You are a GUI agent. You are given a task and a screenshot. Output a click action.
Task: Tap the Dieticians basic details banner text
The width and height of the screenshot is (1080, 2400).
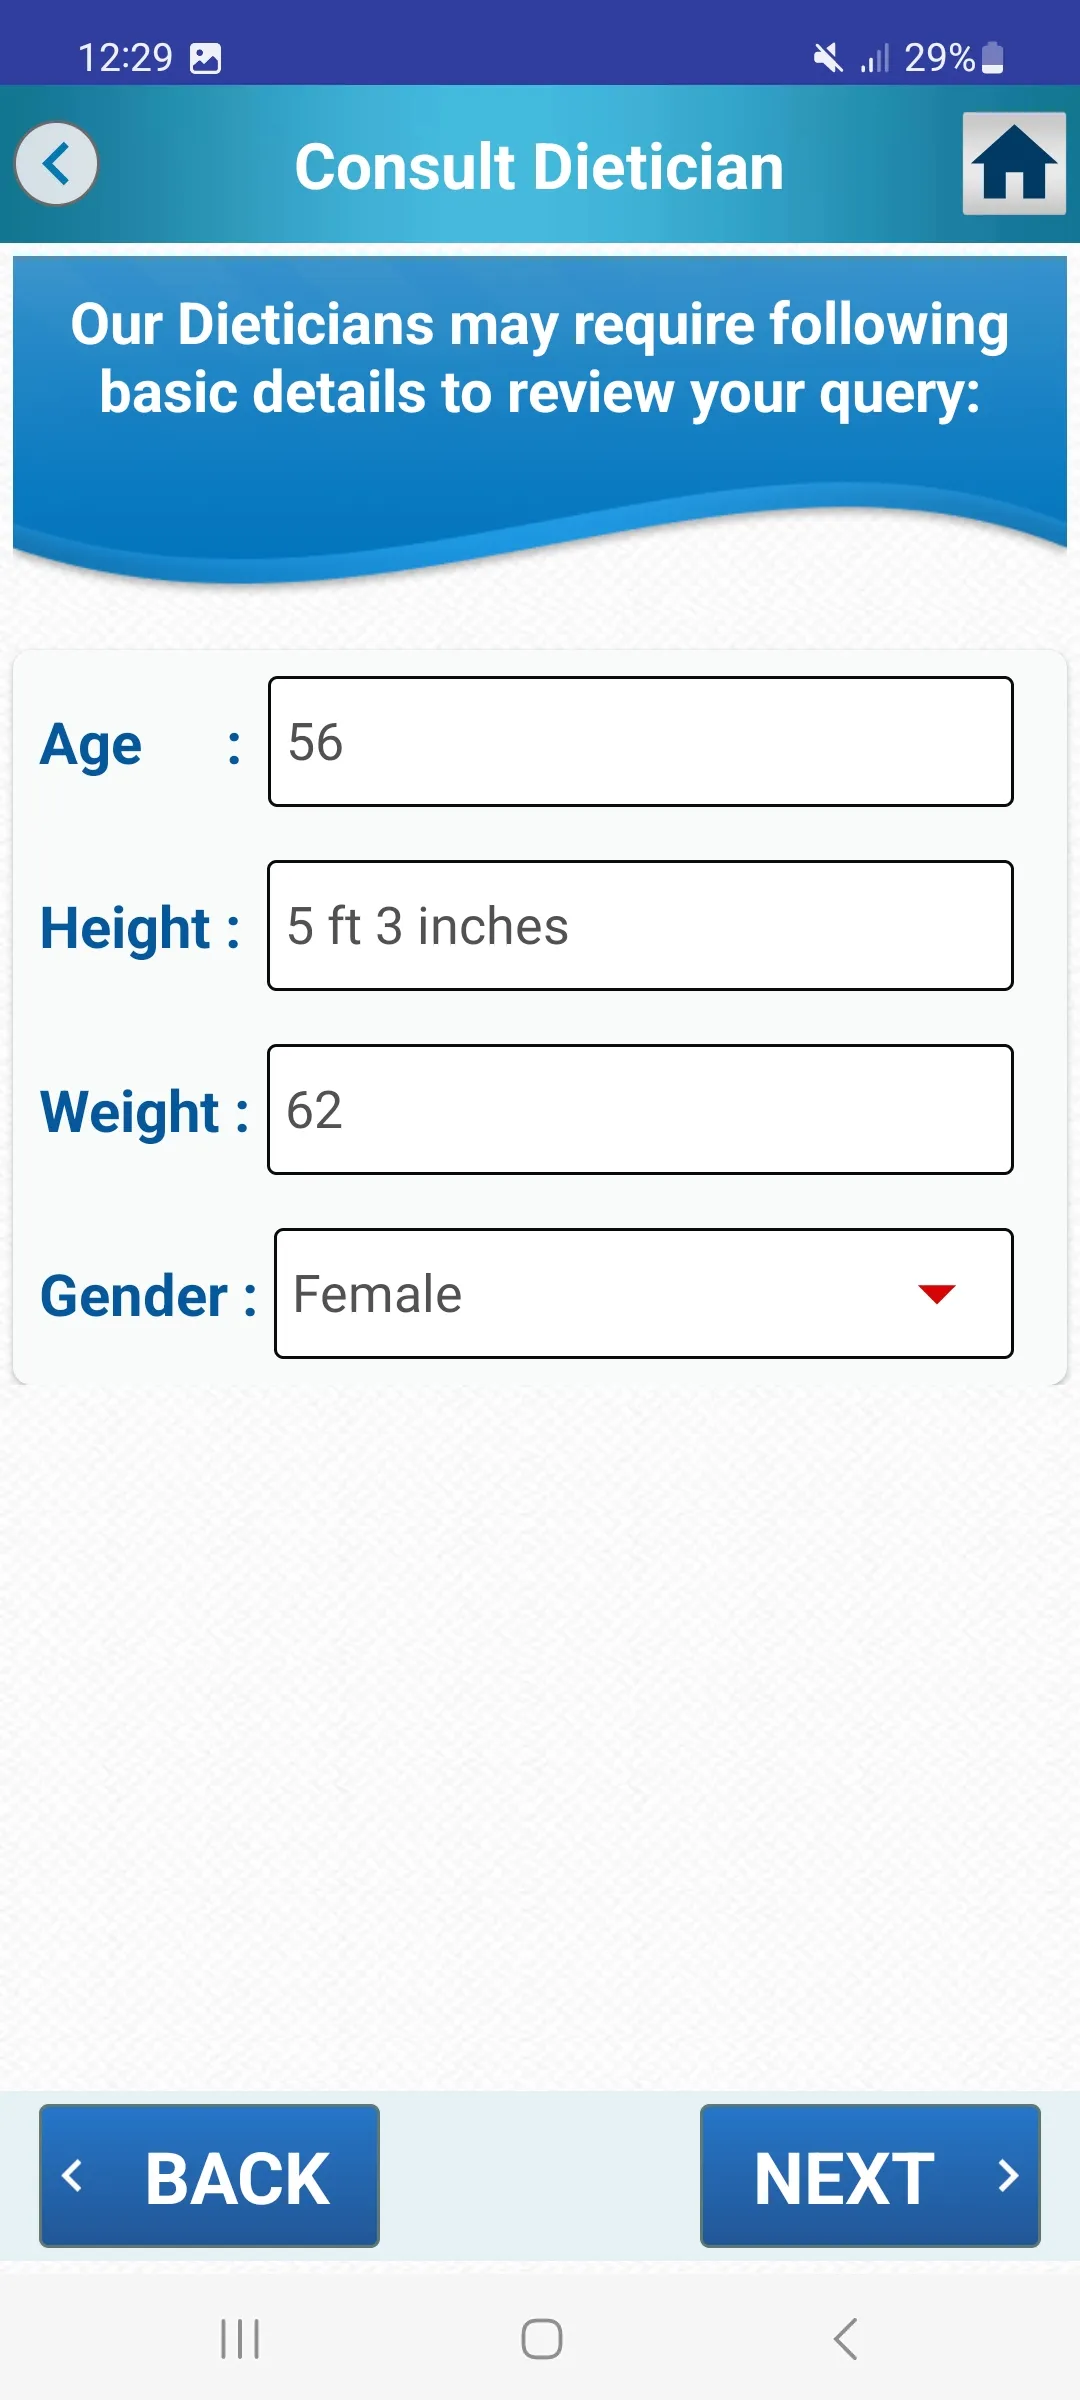pos(540,358)
